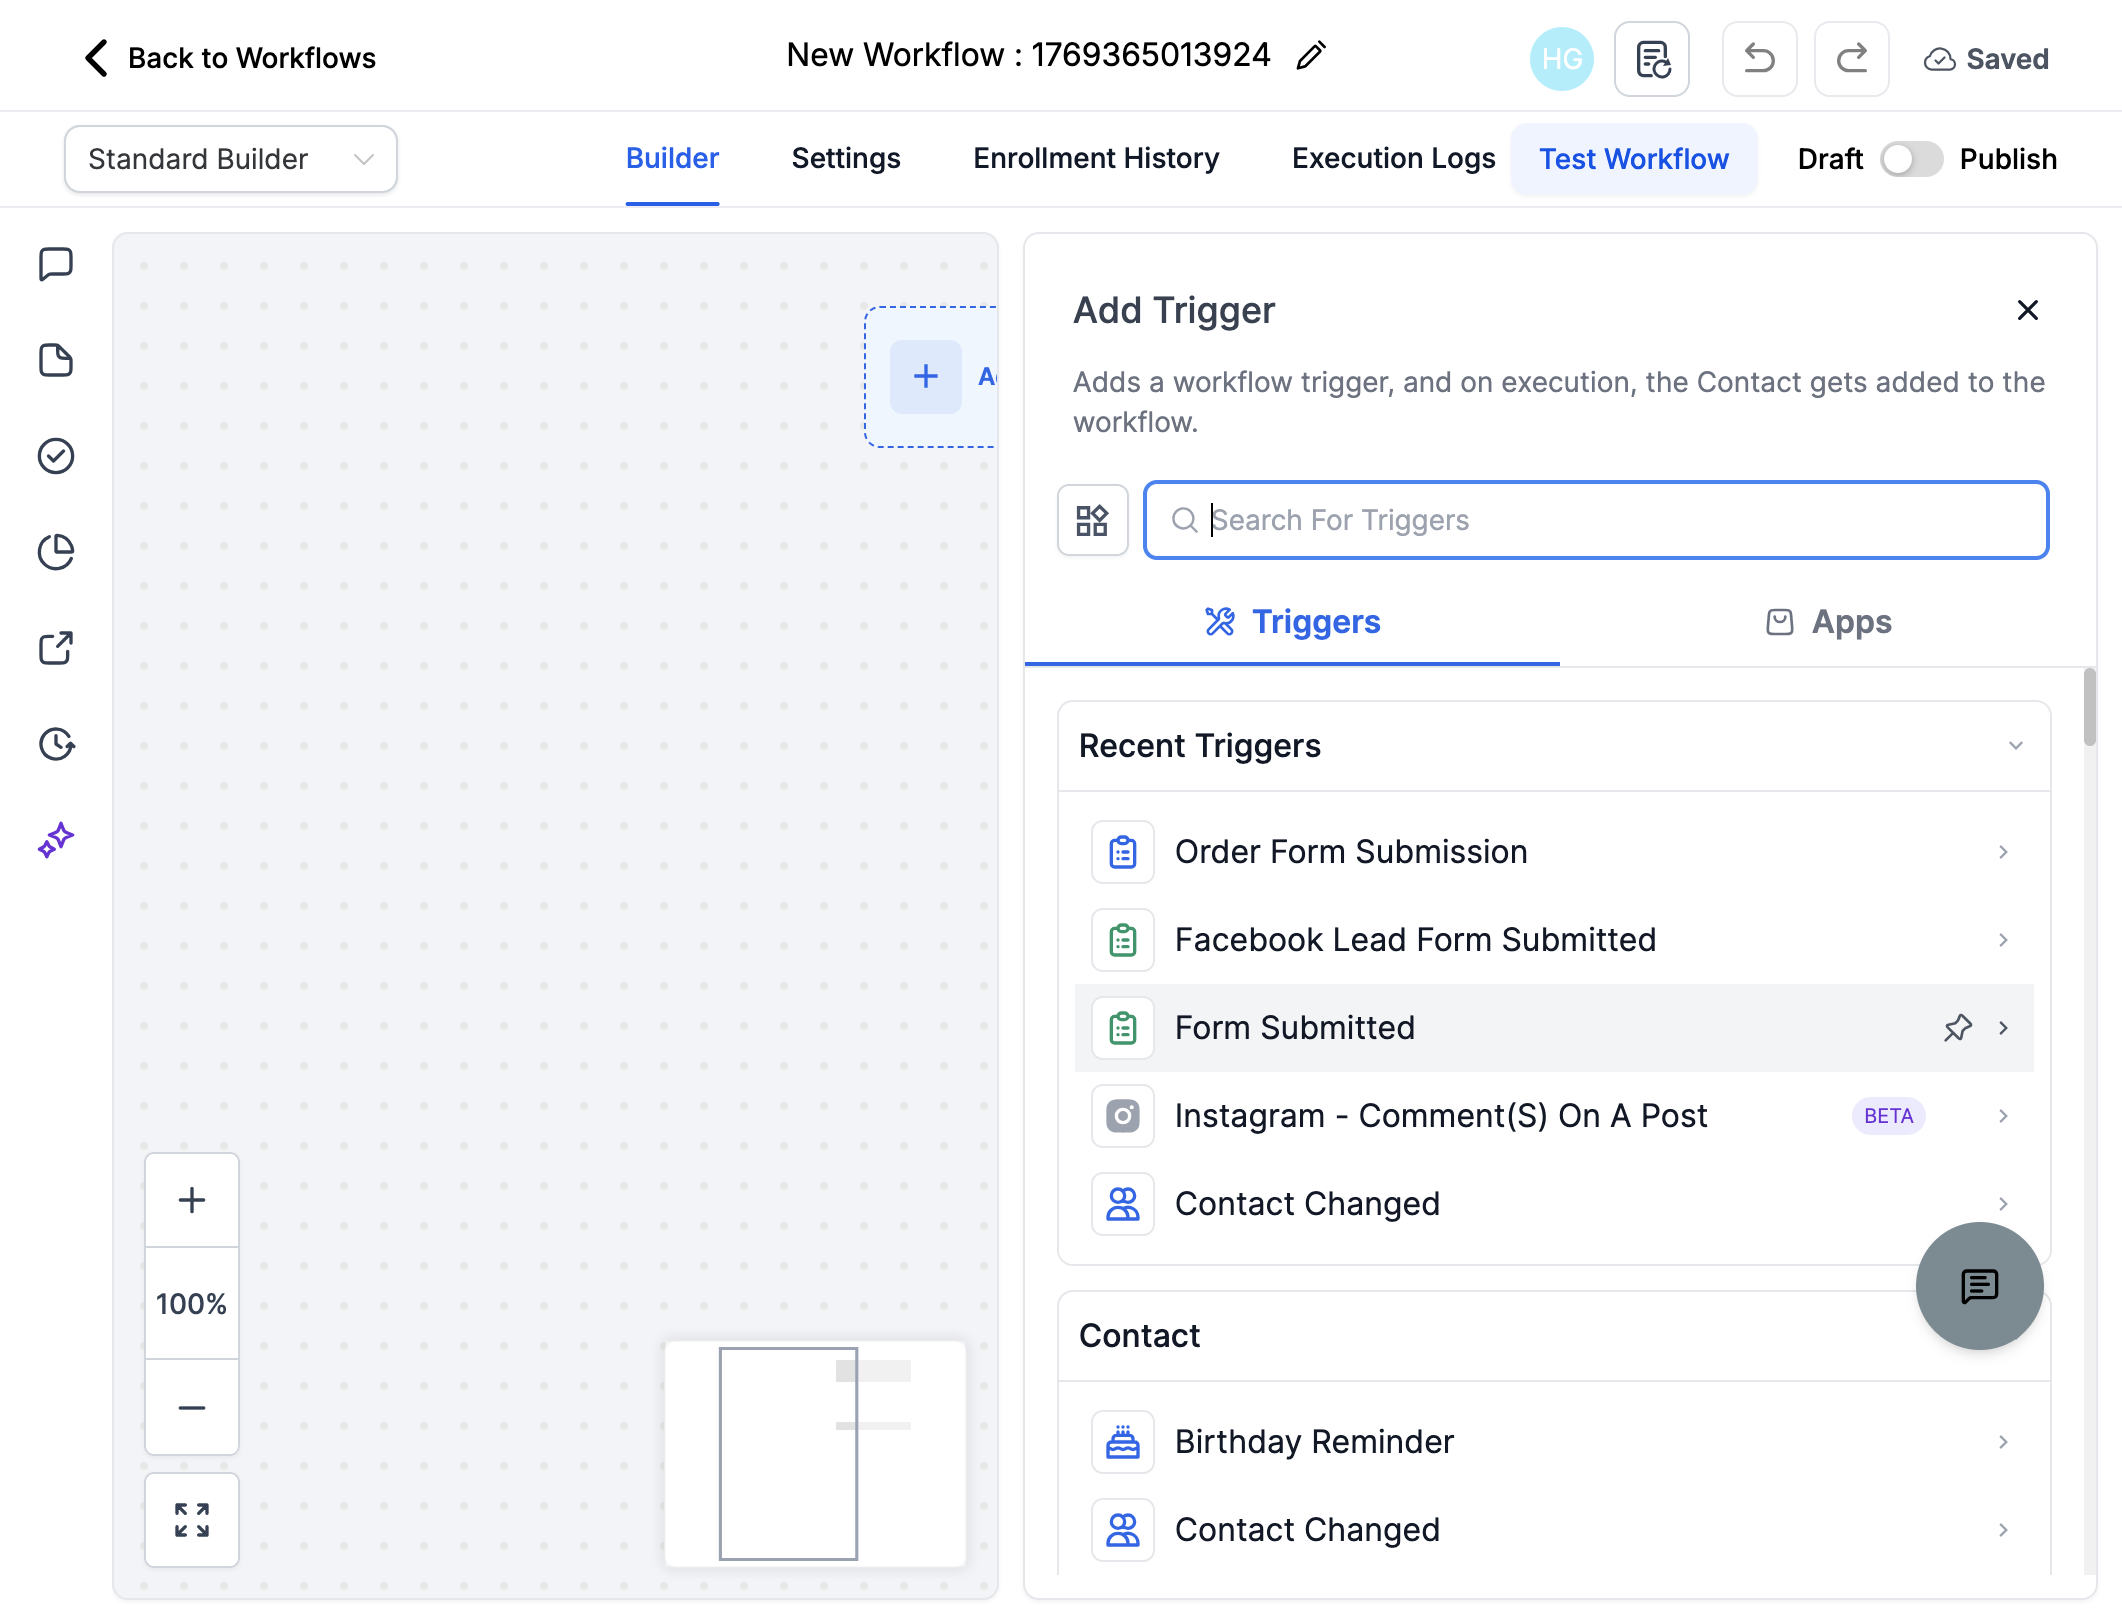The width and height of the screenshot is (2122, 1624).
Task: Click the Saved cloud status
Action: coord(1986,59)
